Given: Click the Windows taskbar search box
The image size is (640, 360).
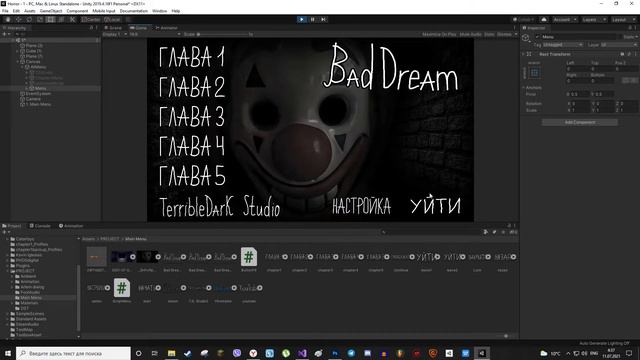Looking at the screenshot, I should pyautogui.click(x=73, y=353).
